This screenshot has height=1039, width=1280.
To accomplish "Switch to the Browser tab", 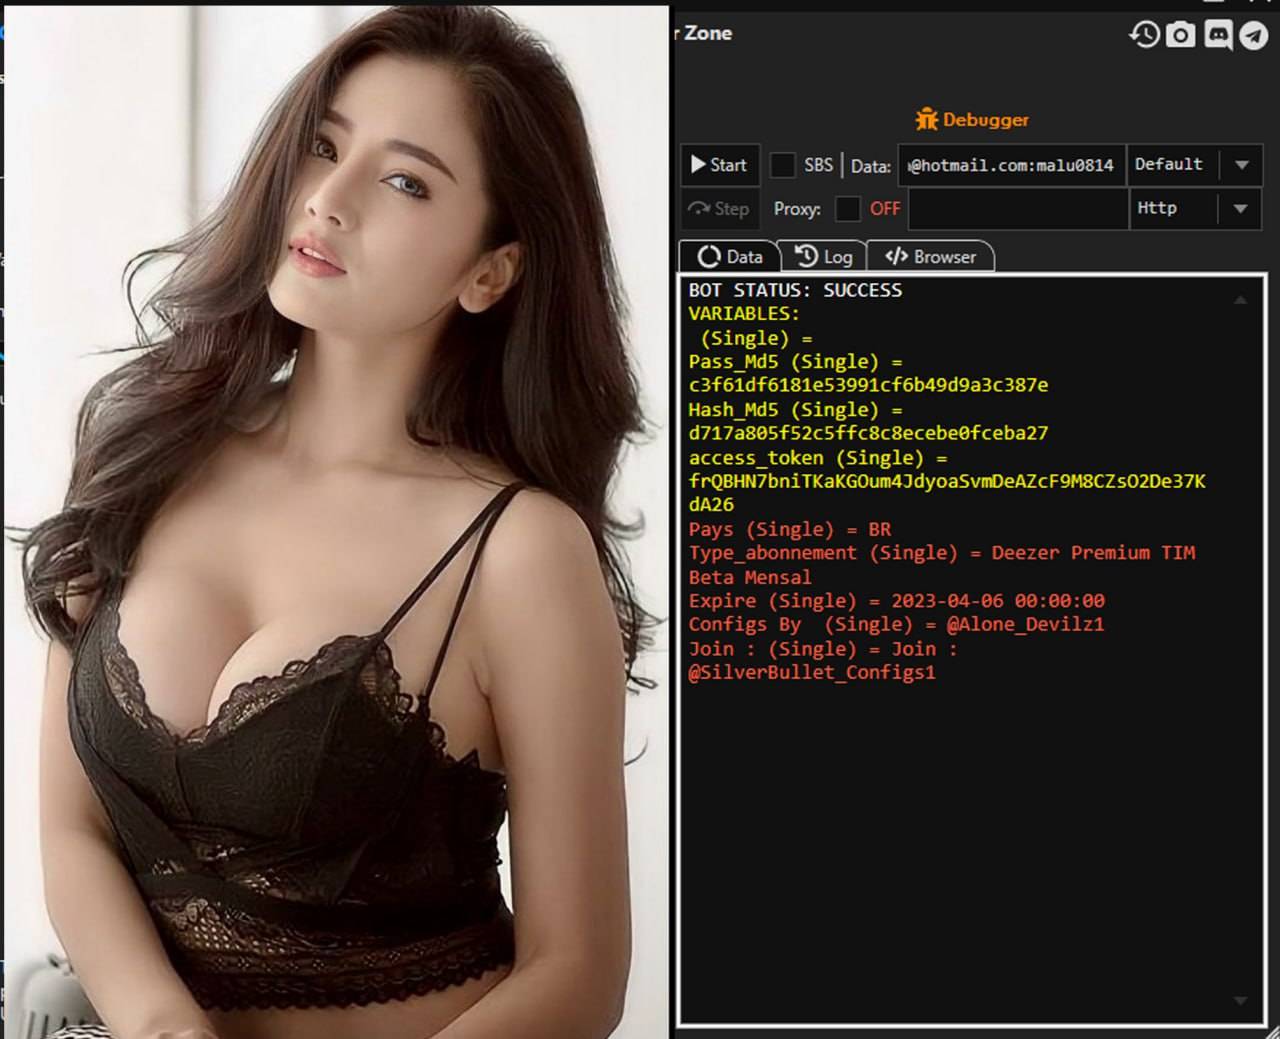I will [x=930, y=257].
